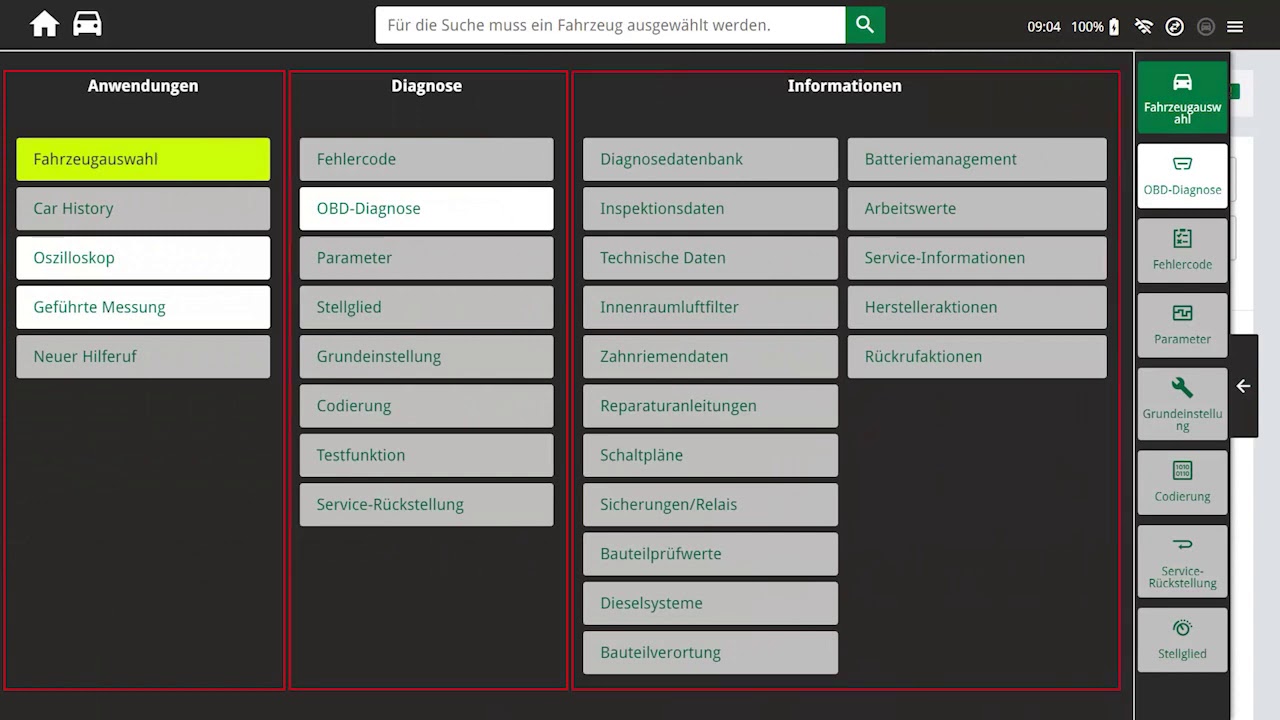Select Fahrzeugauswahl in the right sidebar
This screenshot has width=1280, height=720.
[x=1182, y=97]
